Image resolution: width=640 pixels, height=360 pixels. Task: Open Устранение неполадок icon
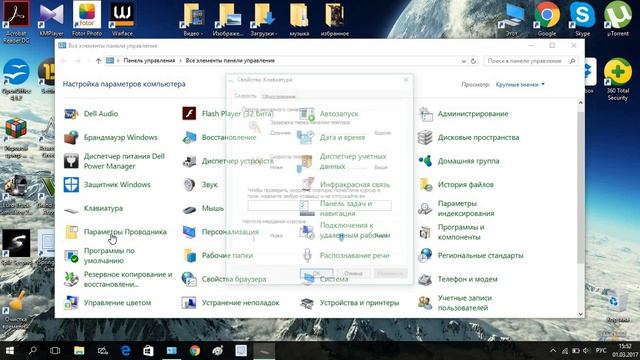(x=189, y=303)
